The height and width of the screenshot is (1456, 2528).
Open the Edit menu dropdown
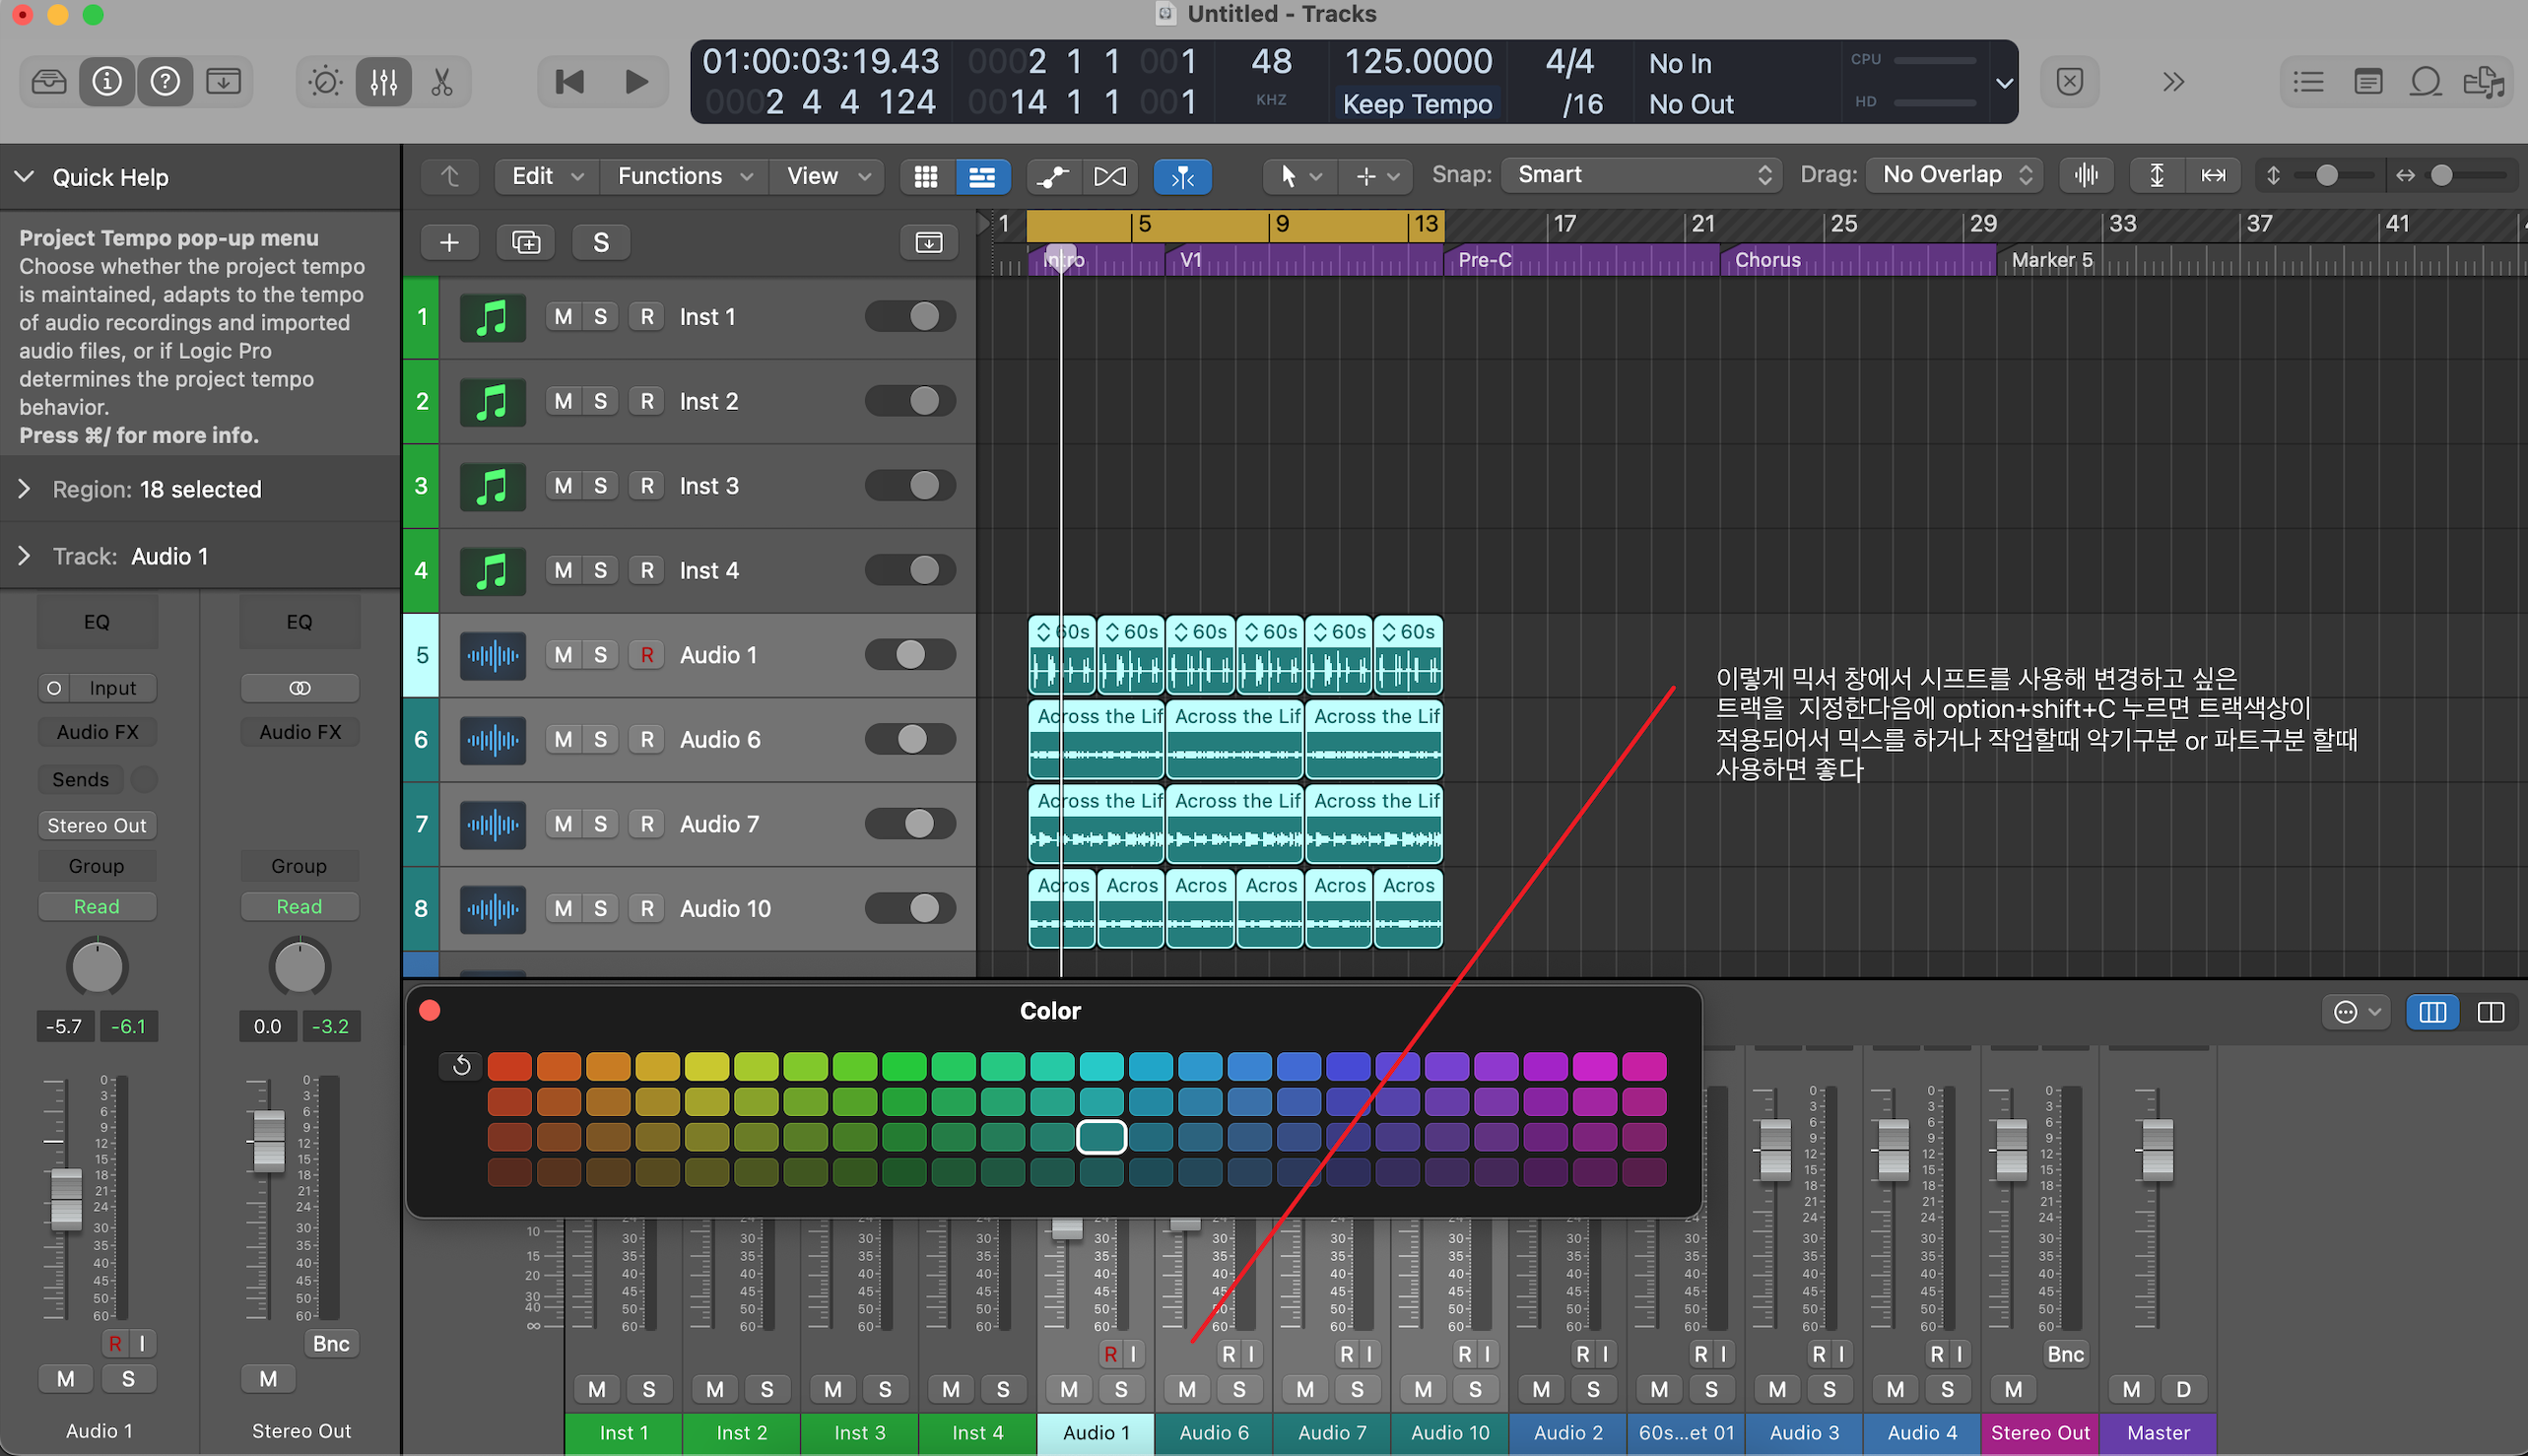(546, 176)
